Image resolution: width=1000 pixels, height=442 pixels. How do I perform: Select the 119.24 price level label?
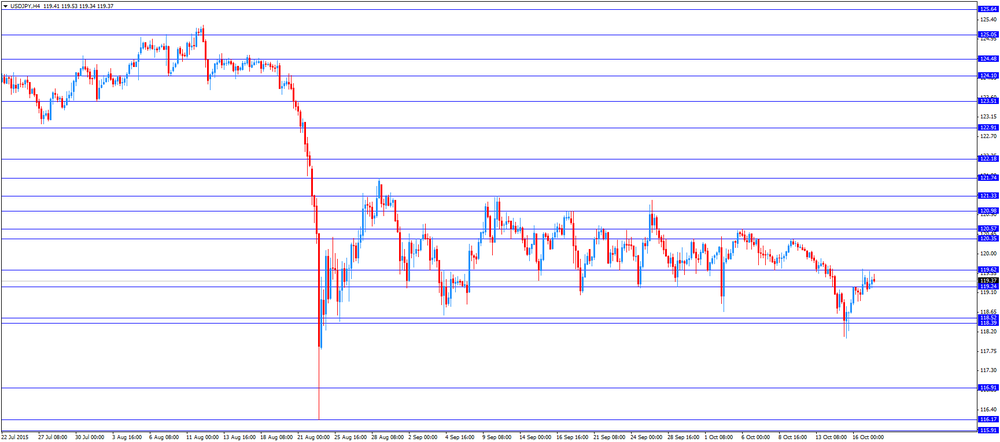click(988, 286)
